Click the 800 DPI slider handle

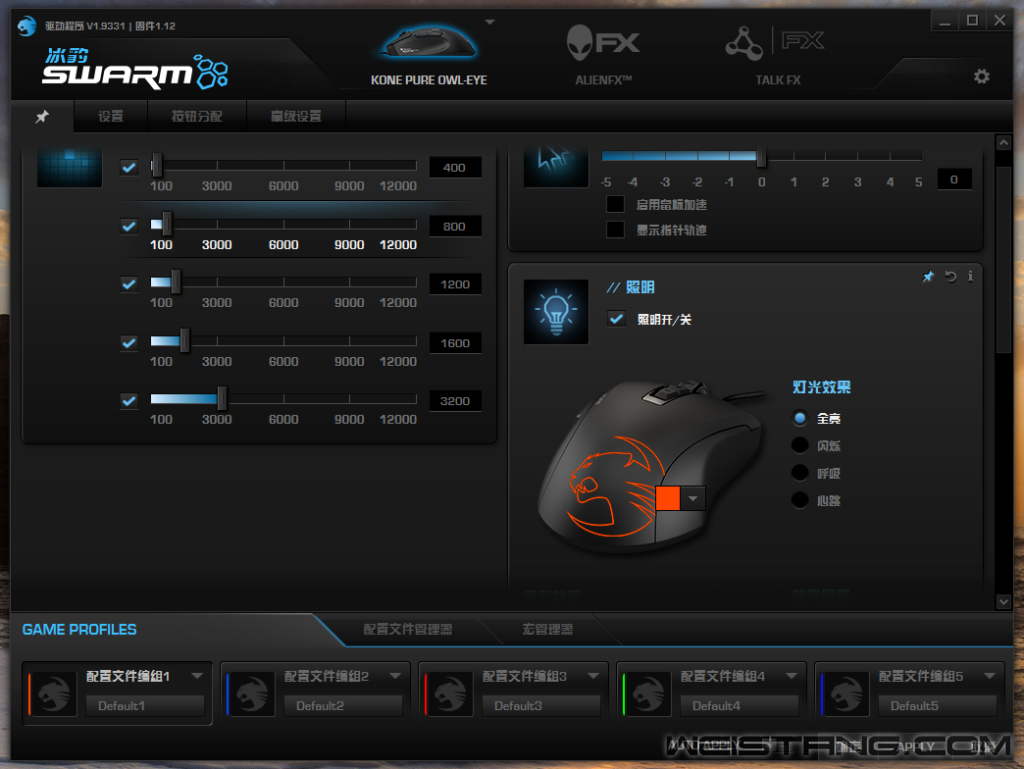pos(167,225)
